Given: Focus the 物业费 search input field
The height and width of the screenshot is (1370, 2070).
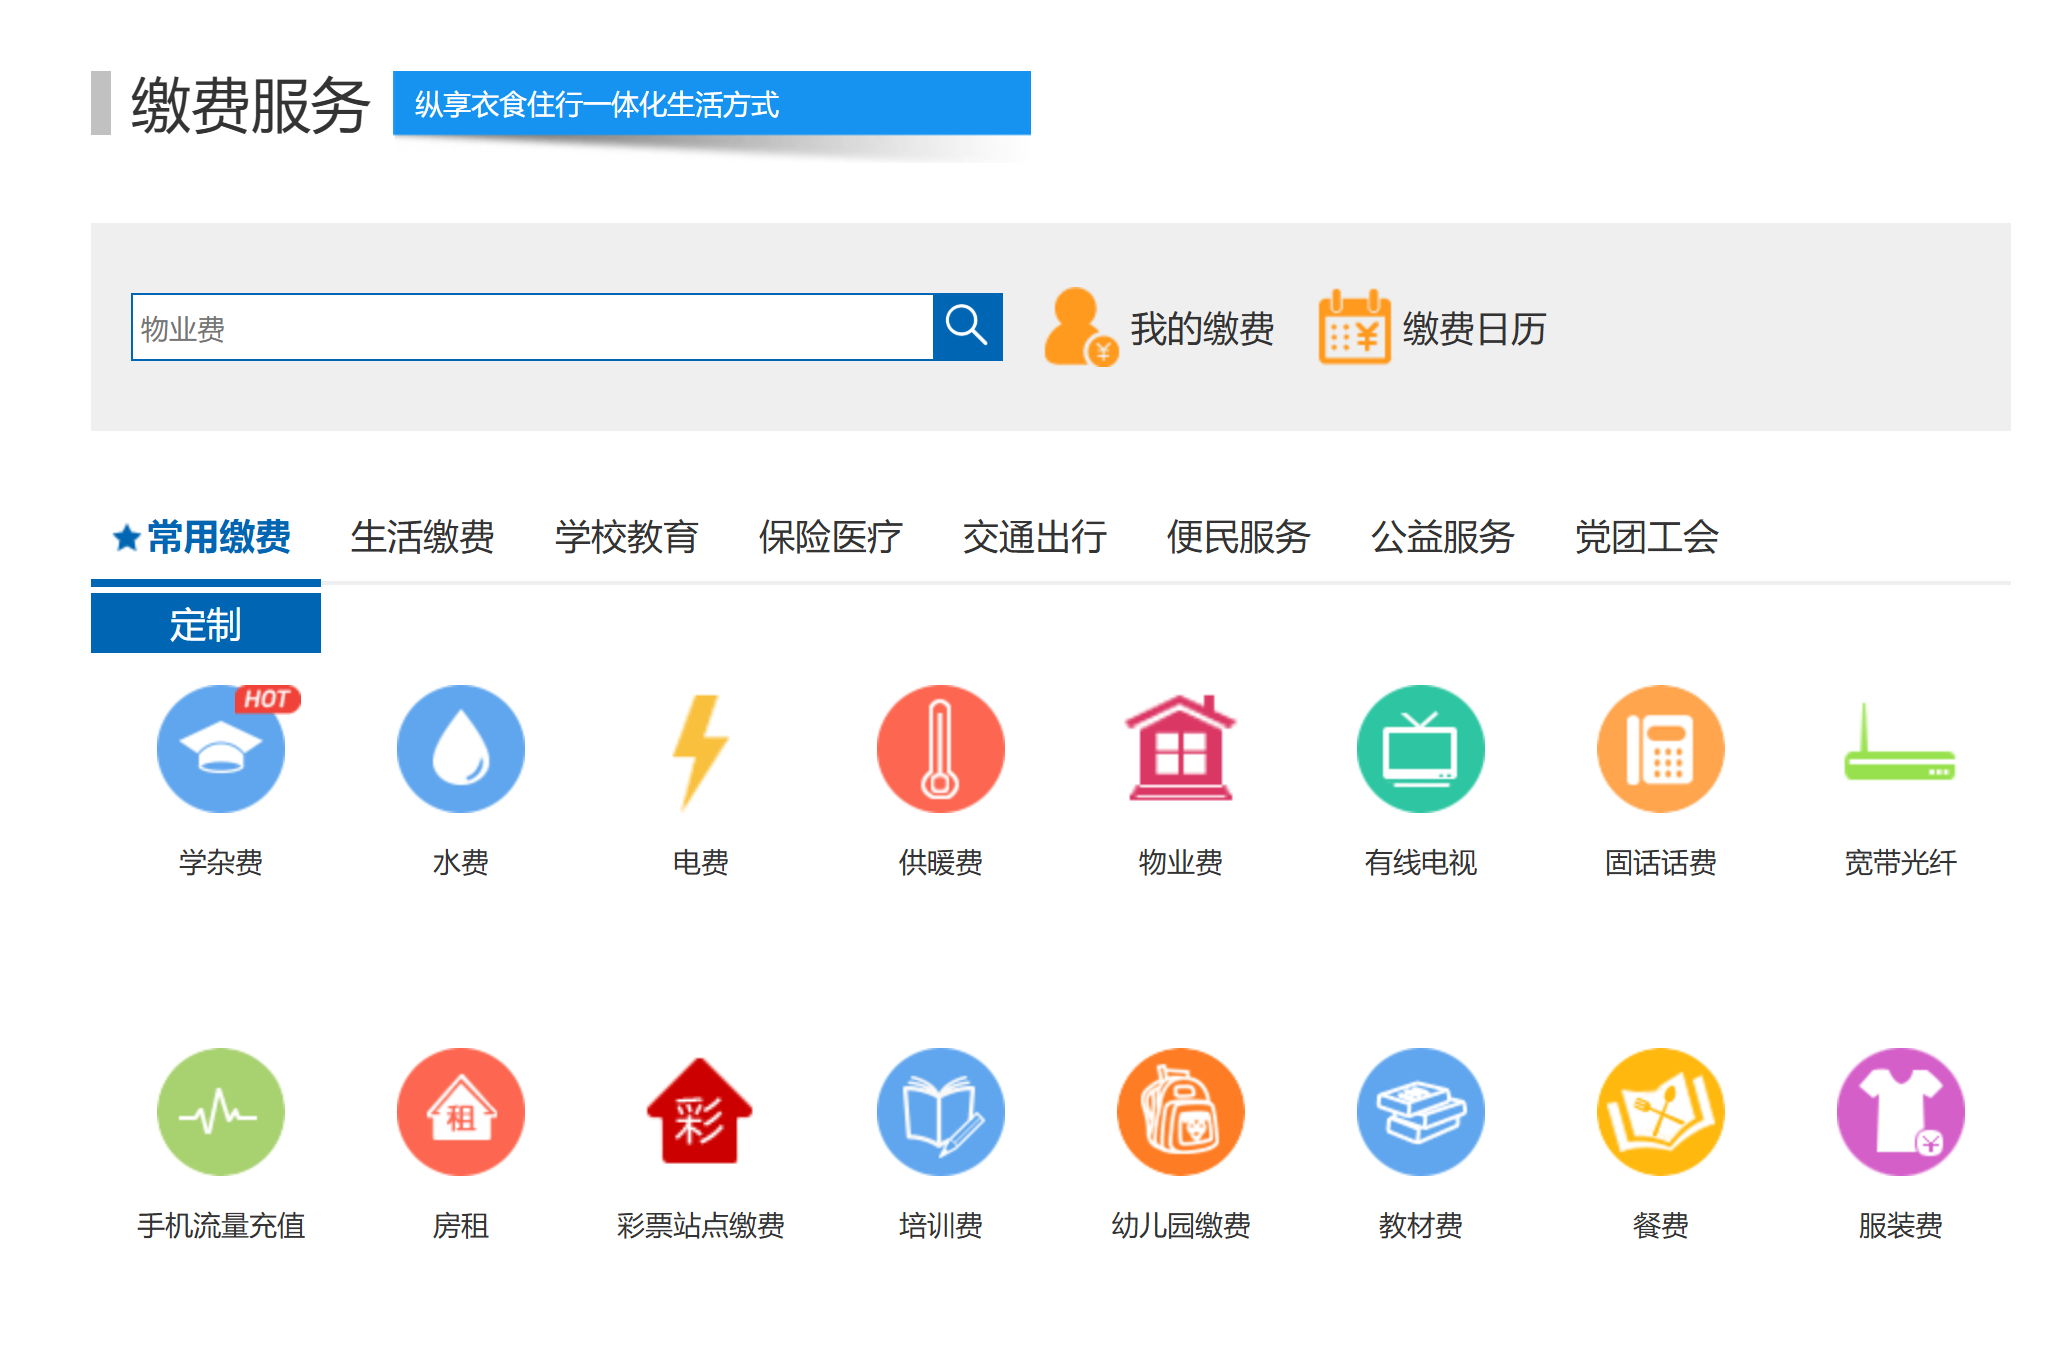Looking at the screenshot, I should [x=530, y=327].
